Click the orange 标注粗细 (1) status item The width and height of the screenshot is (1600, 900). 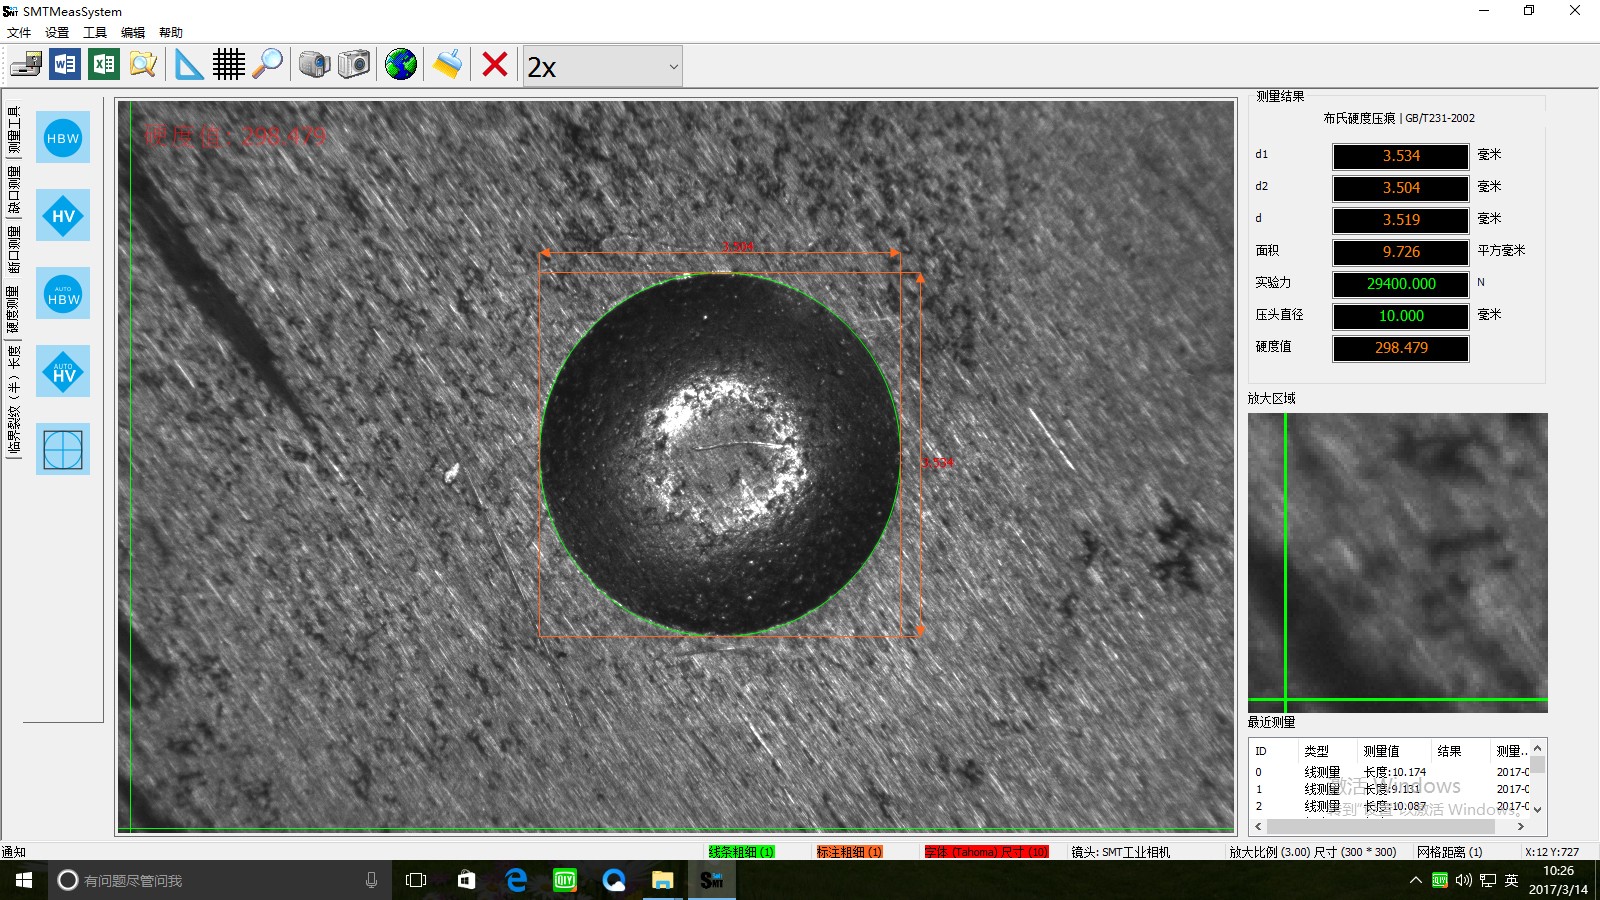pos(849,852)
